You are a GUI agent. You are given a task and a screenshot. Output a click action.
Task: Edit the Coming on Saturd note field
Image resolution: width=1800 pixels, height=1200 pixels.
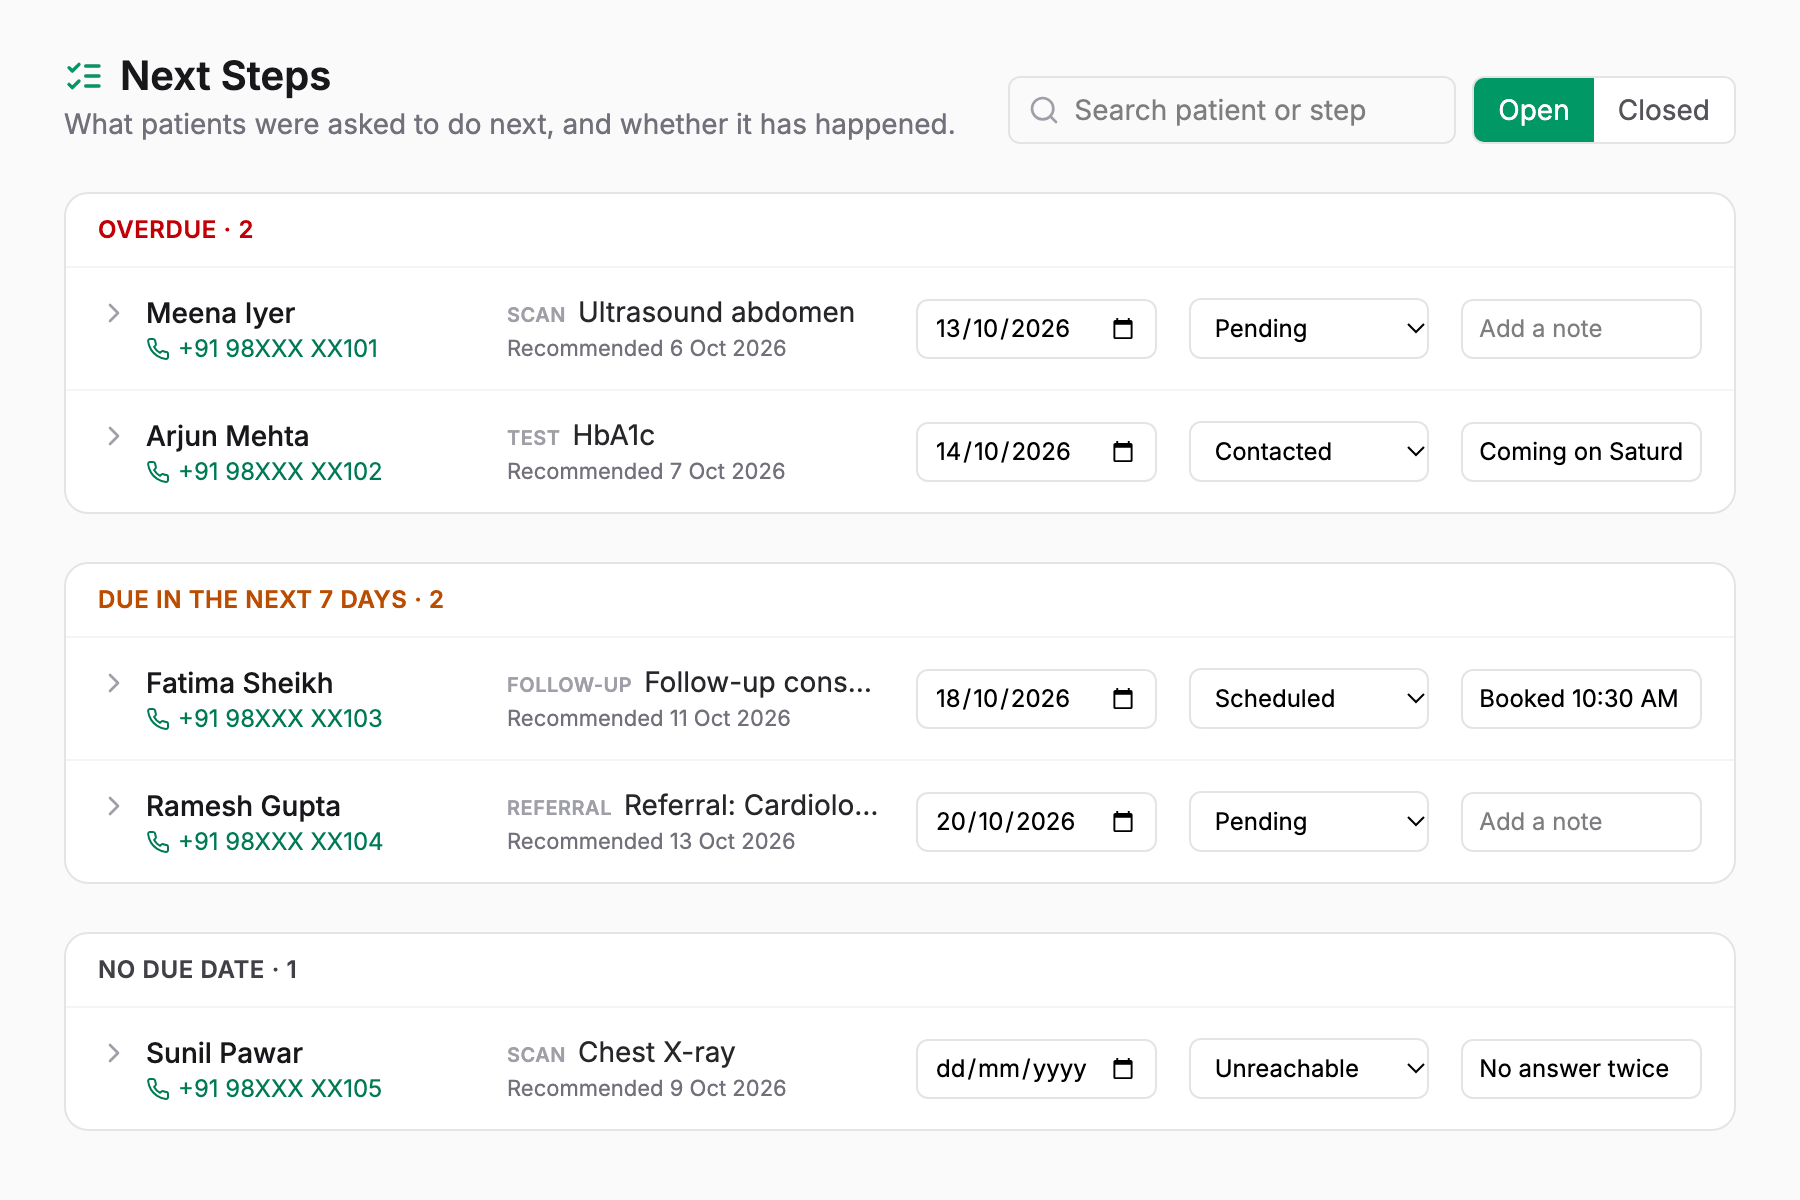(1581, 452)
